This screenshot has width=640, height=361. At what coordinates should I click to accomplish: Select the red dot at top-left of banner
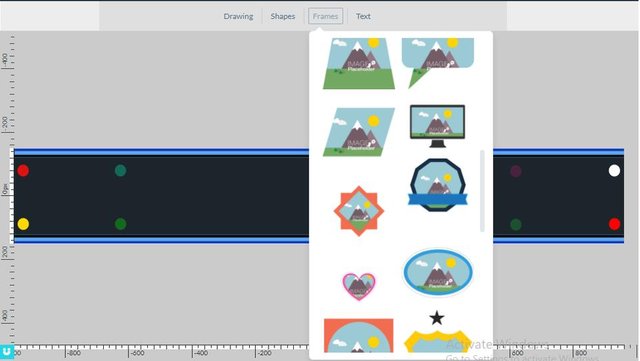23,170
